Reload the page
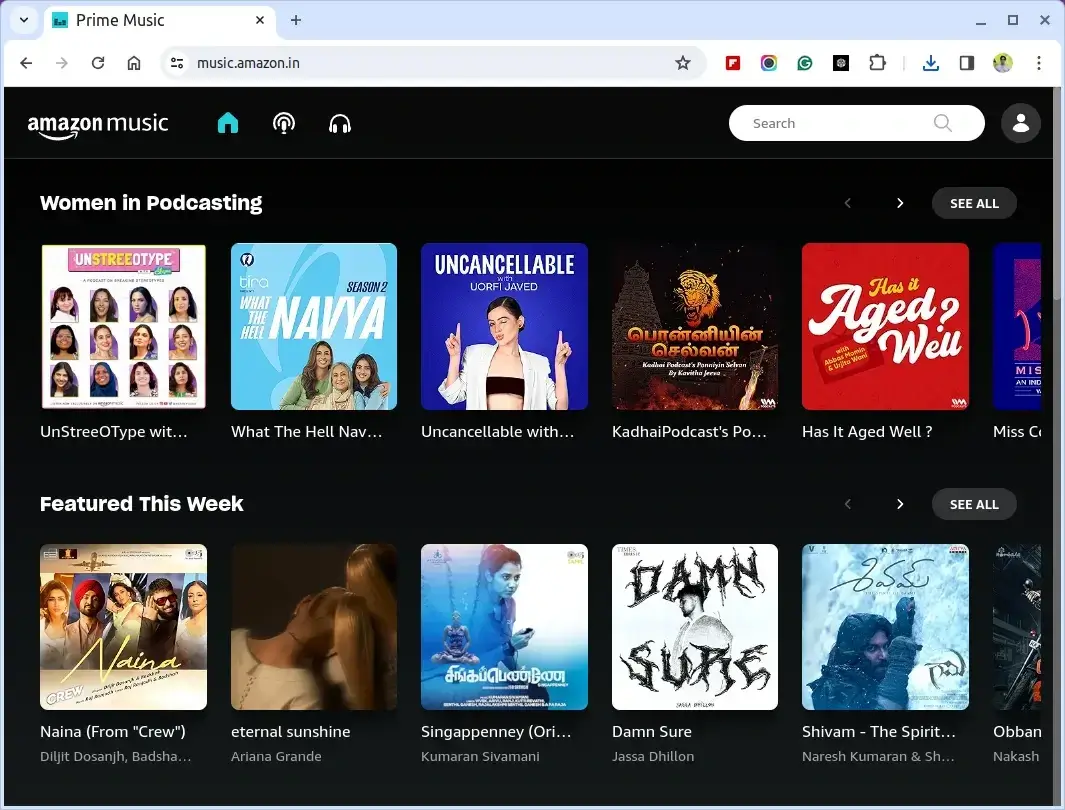The height and width of the screenshot is (810, 1065). point(98,63)
